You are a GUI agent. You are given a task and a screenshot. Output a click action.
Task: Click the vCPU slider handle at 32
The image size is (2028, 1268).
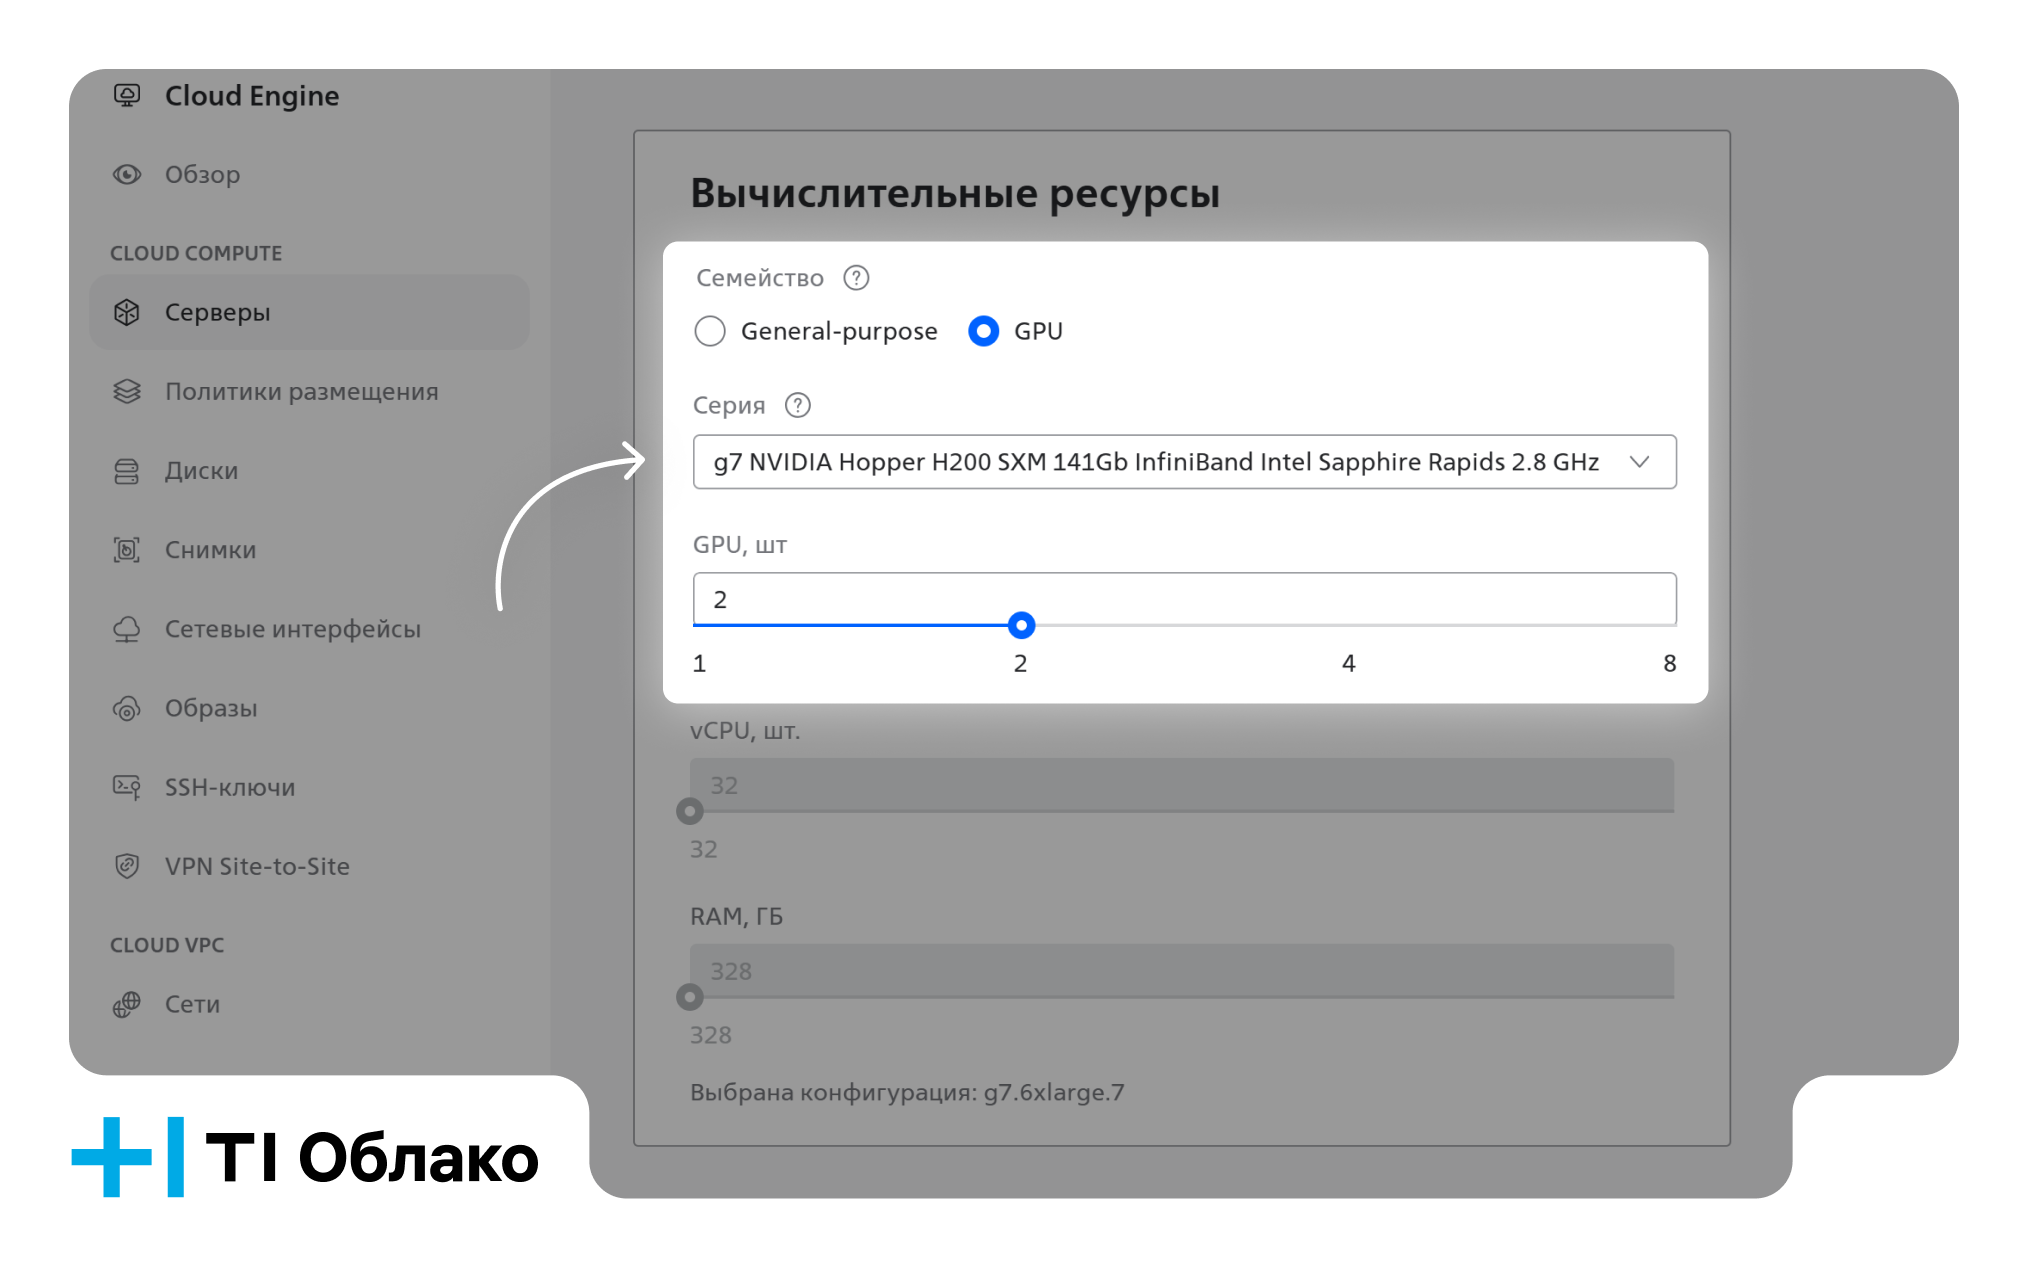tap(690, 811)
